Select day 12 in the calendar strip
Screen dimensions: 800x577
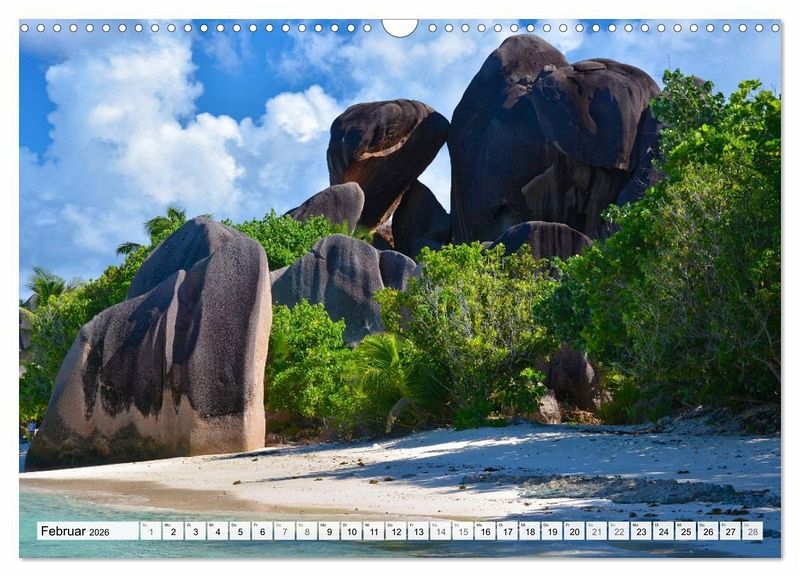click(396, 531)
